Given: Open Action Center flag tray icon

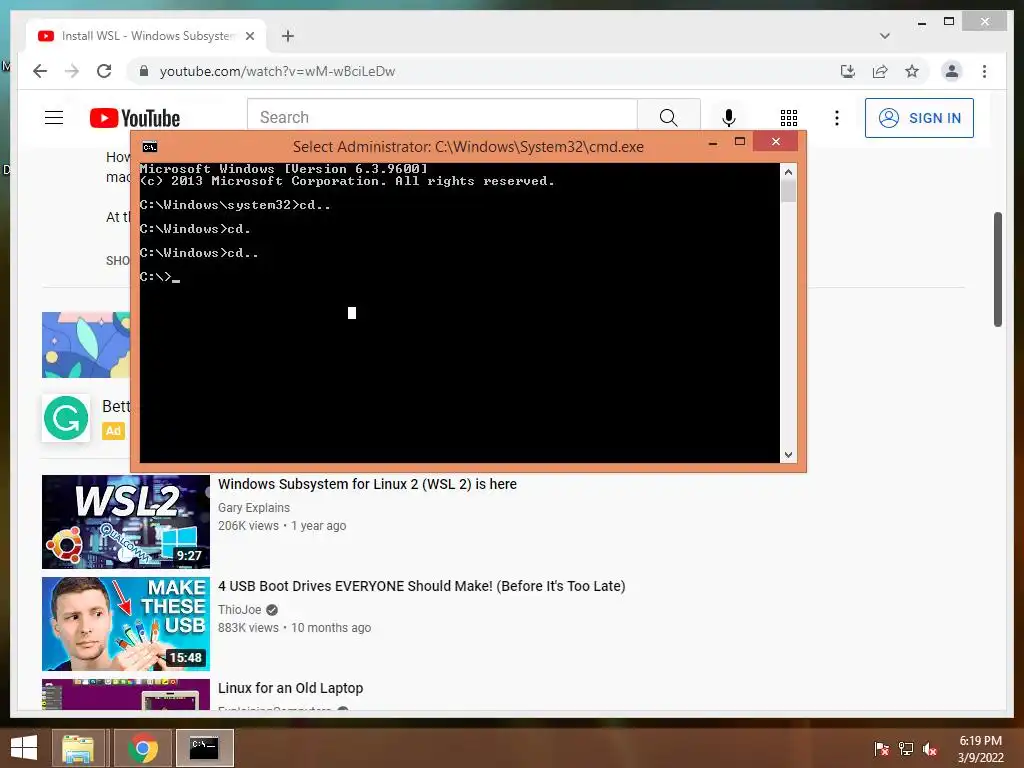Looking at the screenshot, I should pyautogui.click(x=882, y=748).
